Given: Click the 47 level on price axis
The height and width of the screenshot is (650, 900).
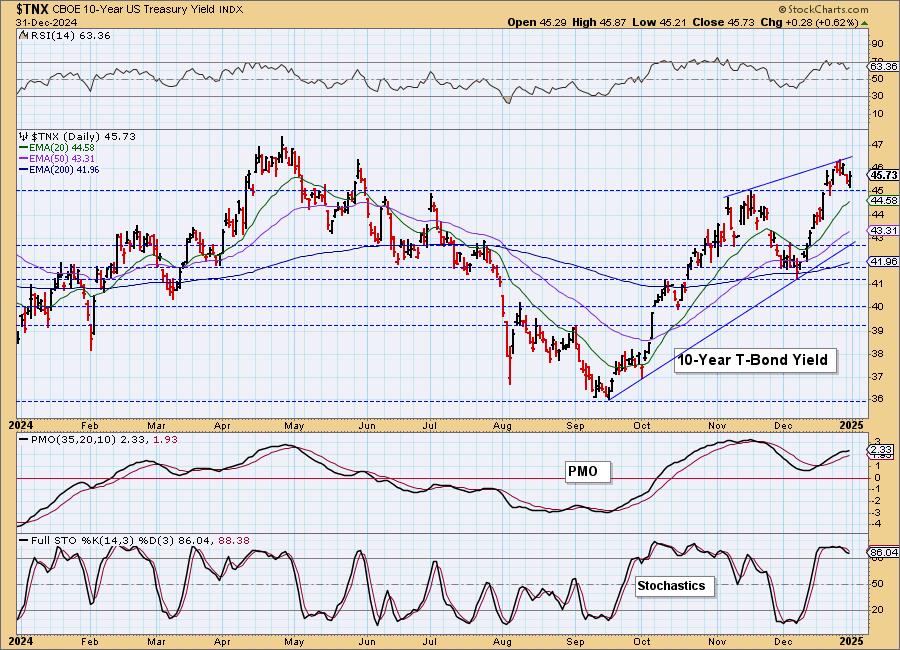Looking at the screenshot, I should coord(878,145).
